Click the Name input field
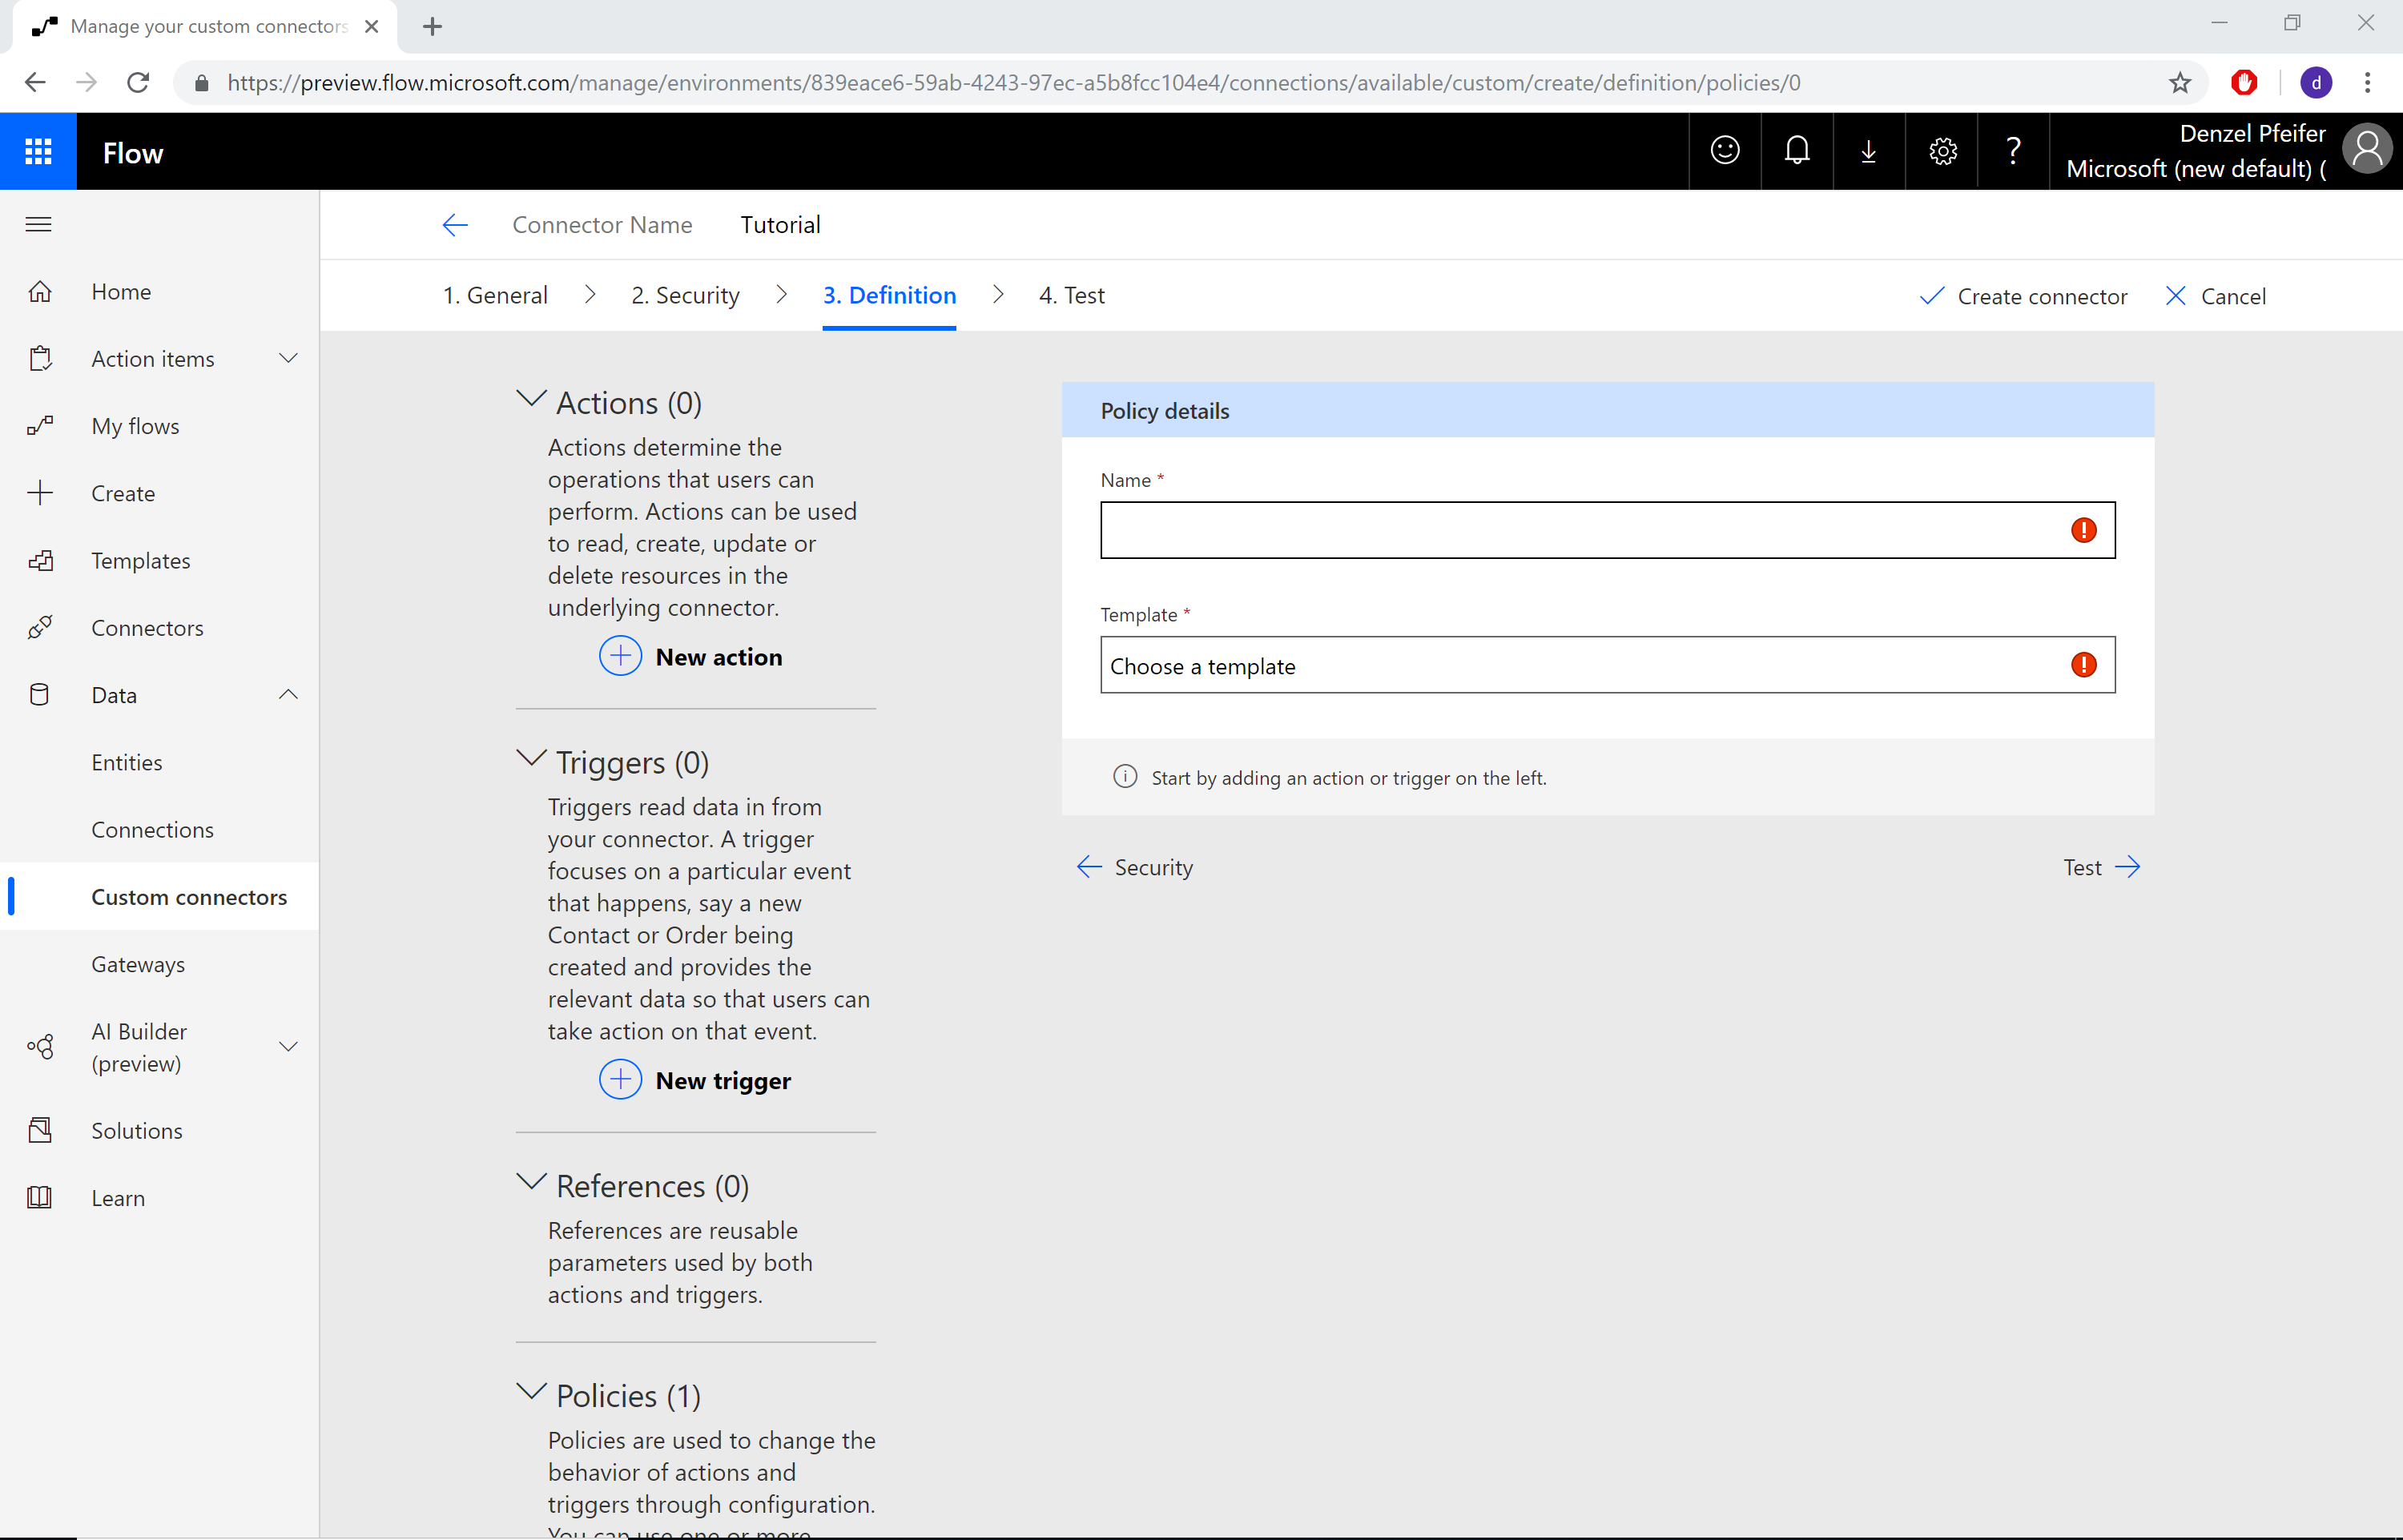 pyautogui.click(x=1606, y=529)
